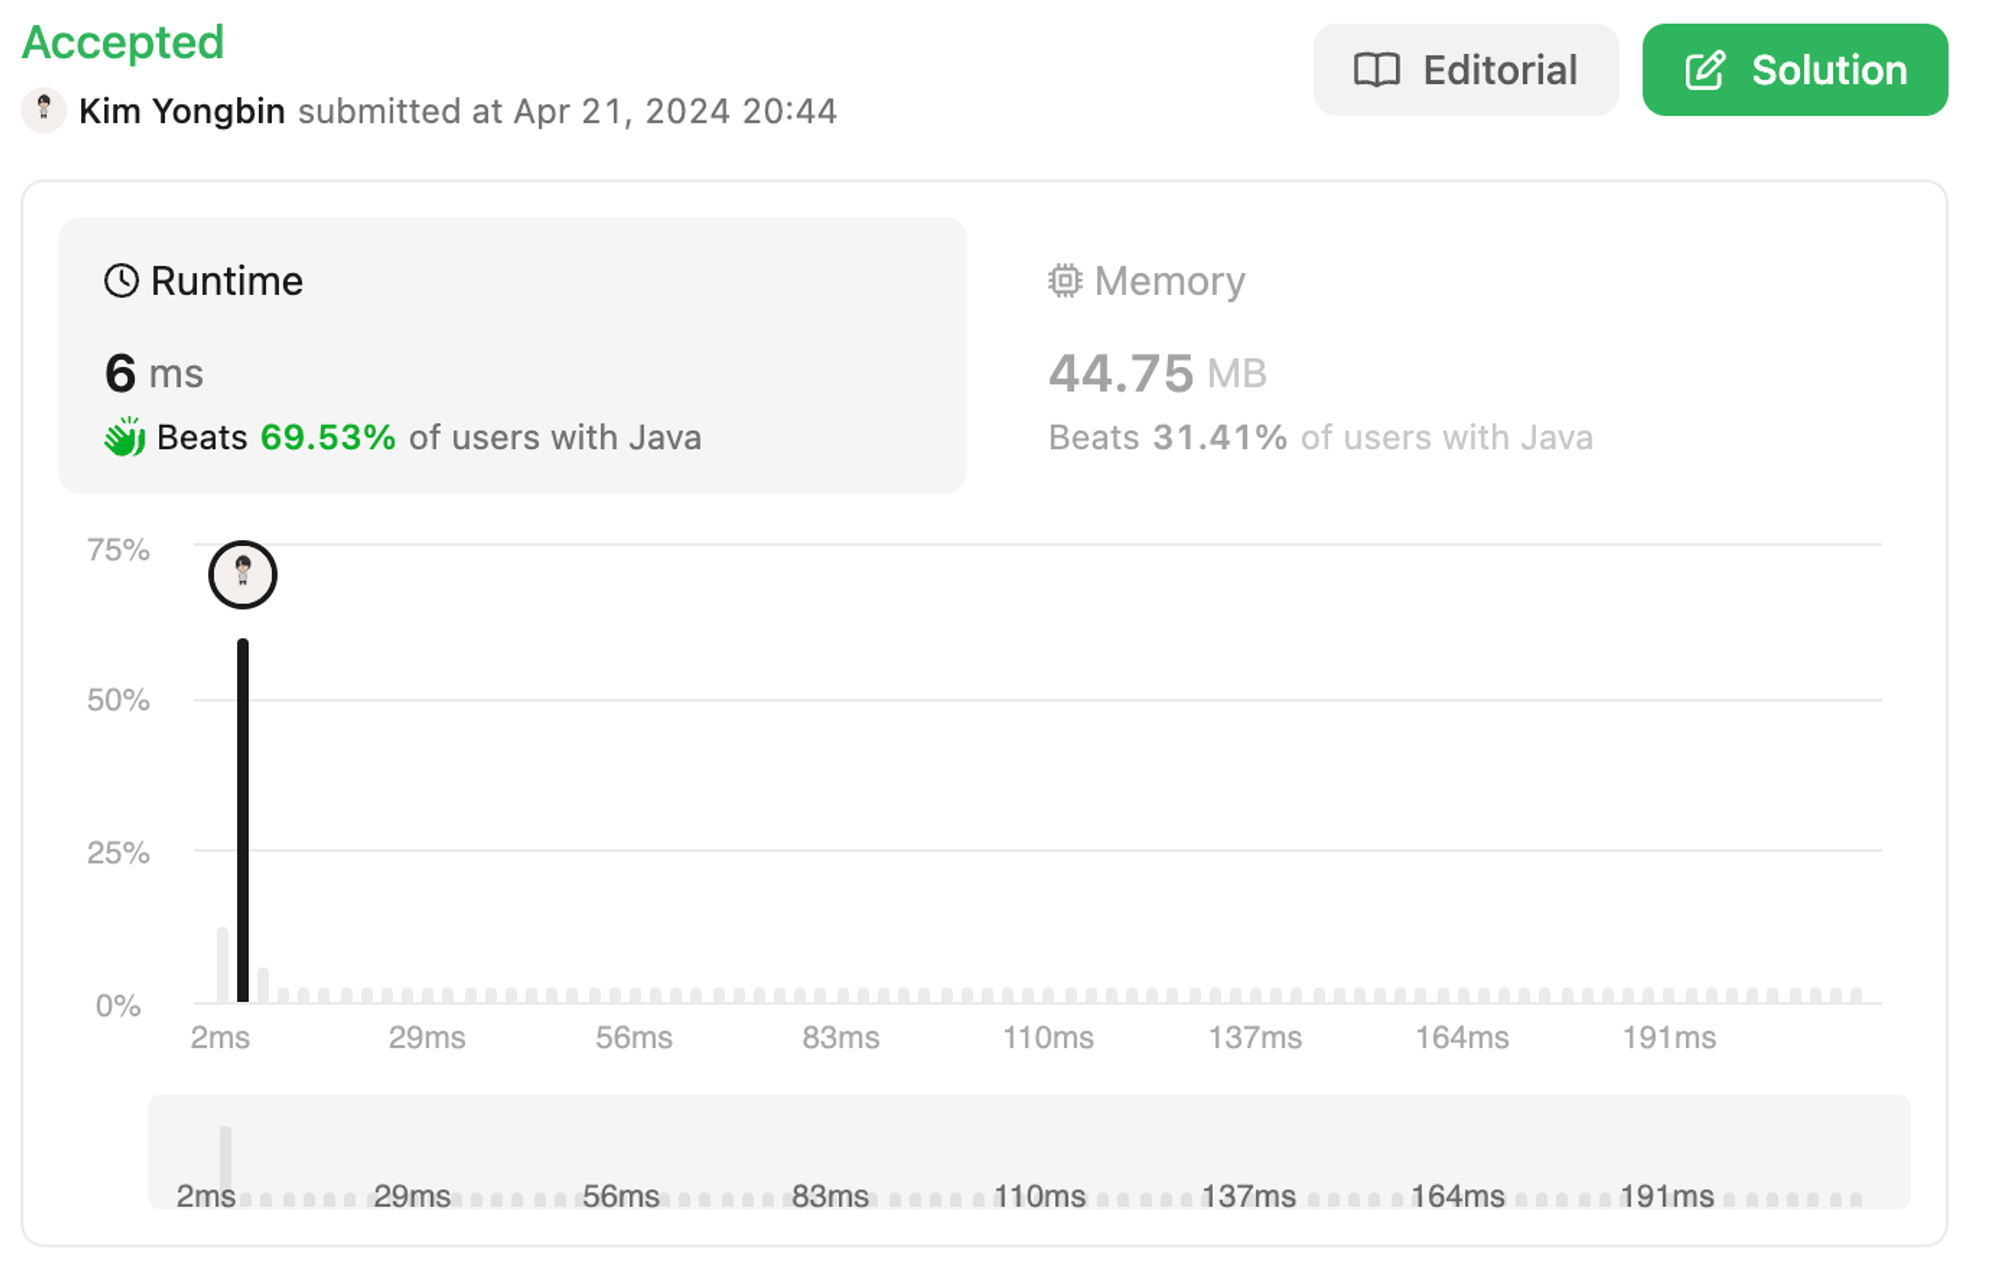Screen dimensions: 2000x1264
Task: Click the Memory chip icon
Action: tap(1065, 281)
